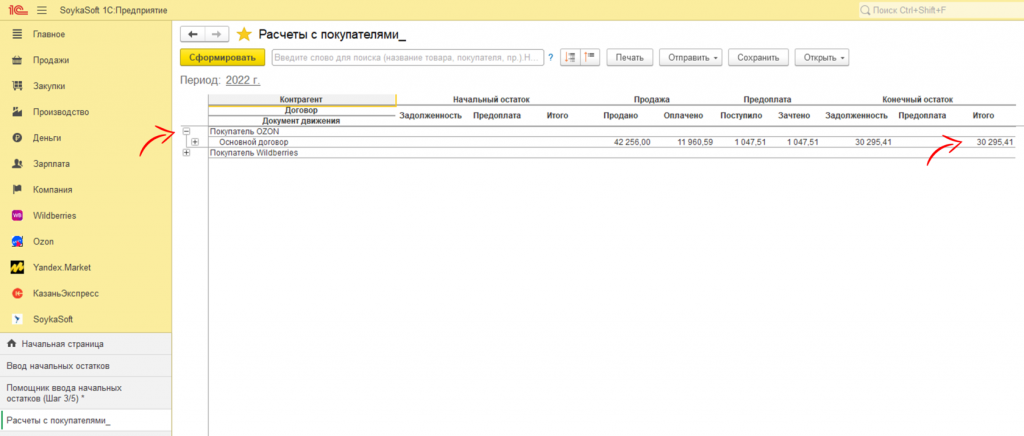The height and width of the screenshot is (436, 1024).
Task: Click the back navigation arrow
Action: pos(193,34)
